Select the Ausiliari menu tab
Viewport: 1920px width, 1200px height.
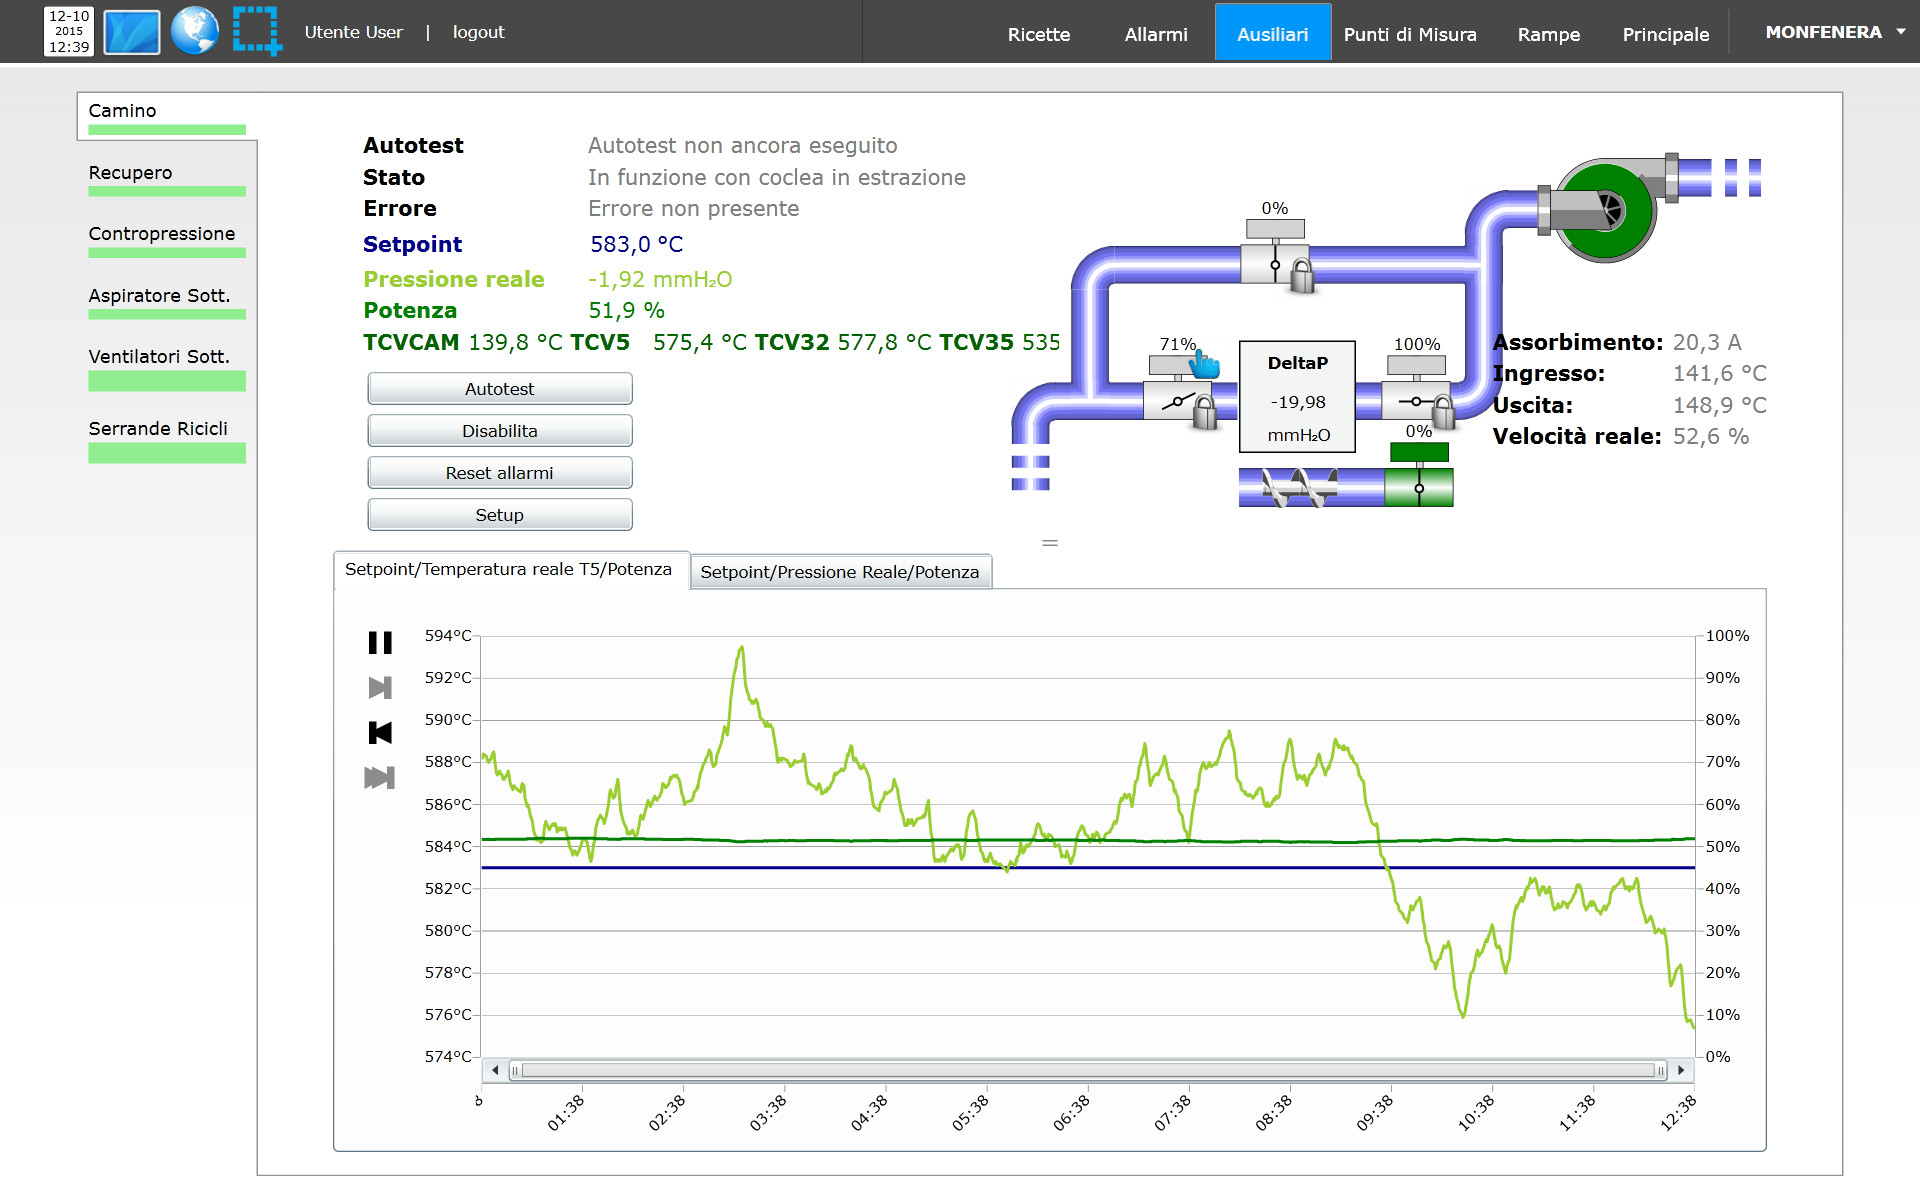click(x=1273, y=33)
